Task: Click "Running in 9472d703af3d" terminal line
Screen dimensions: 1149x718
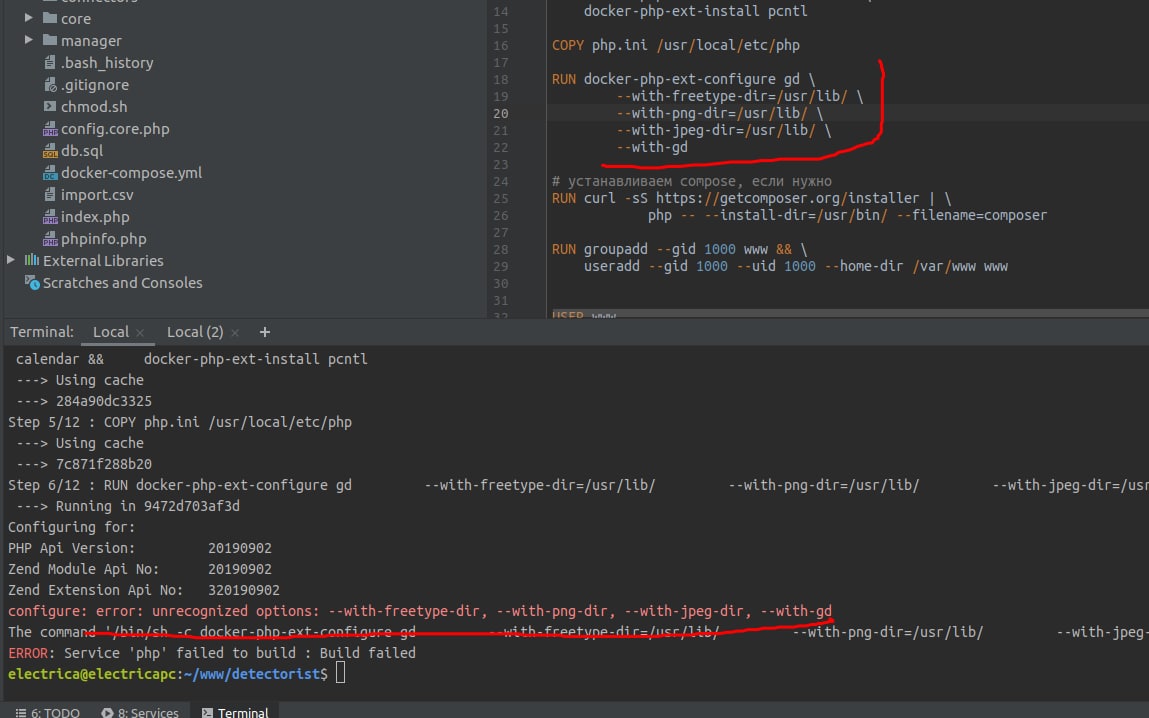Action: pyautogui.click(x=128, y=506)
